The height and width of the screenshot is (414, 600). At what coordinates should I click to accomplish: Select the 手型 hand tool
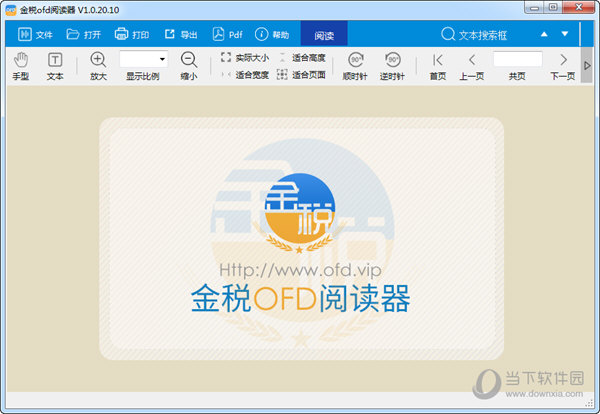(x=21, y=66)
